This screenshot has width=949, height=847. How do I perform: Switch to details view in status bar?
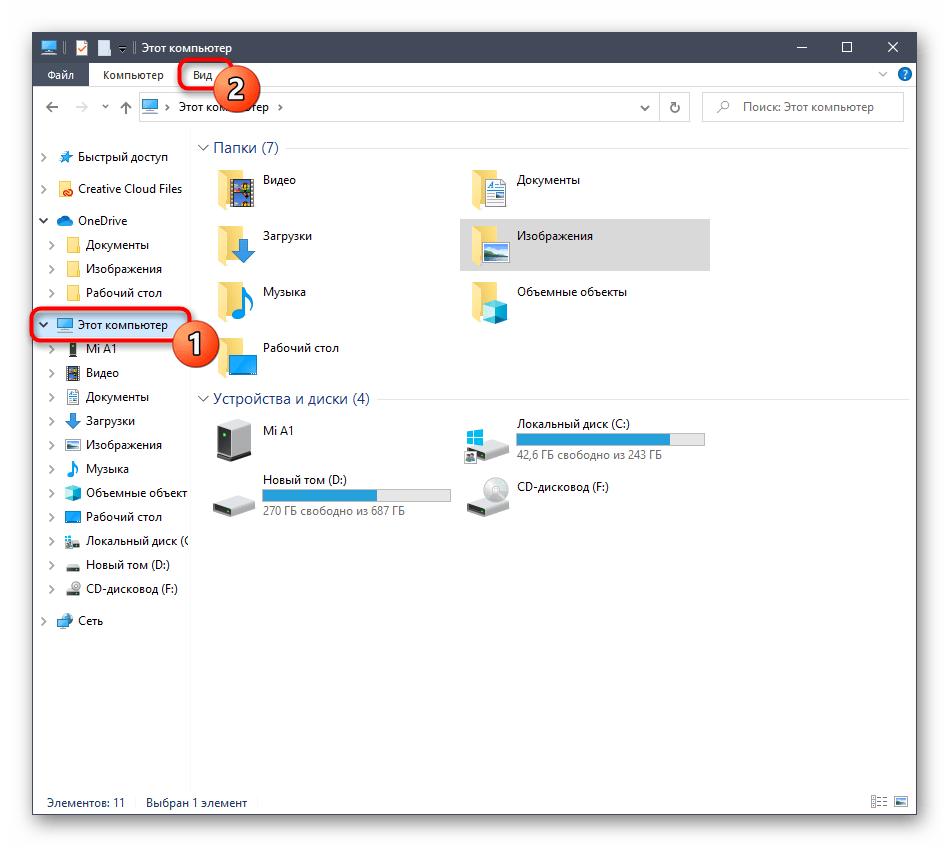coord(879,802)
